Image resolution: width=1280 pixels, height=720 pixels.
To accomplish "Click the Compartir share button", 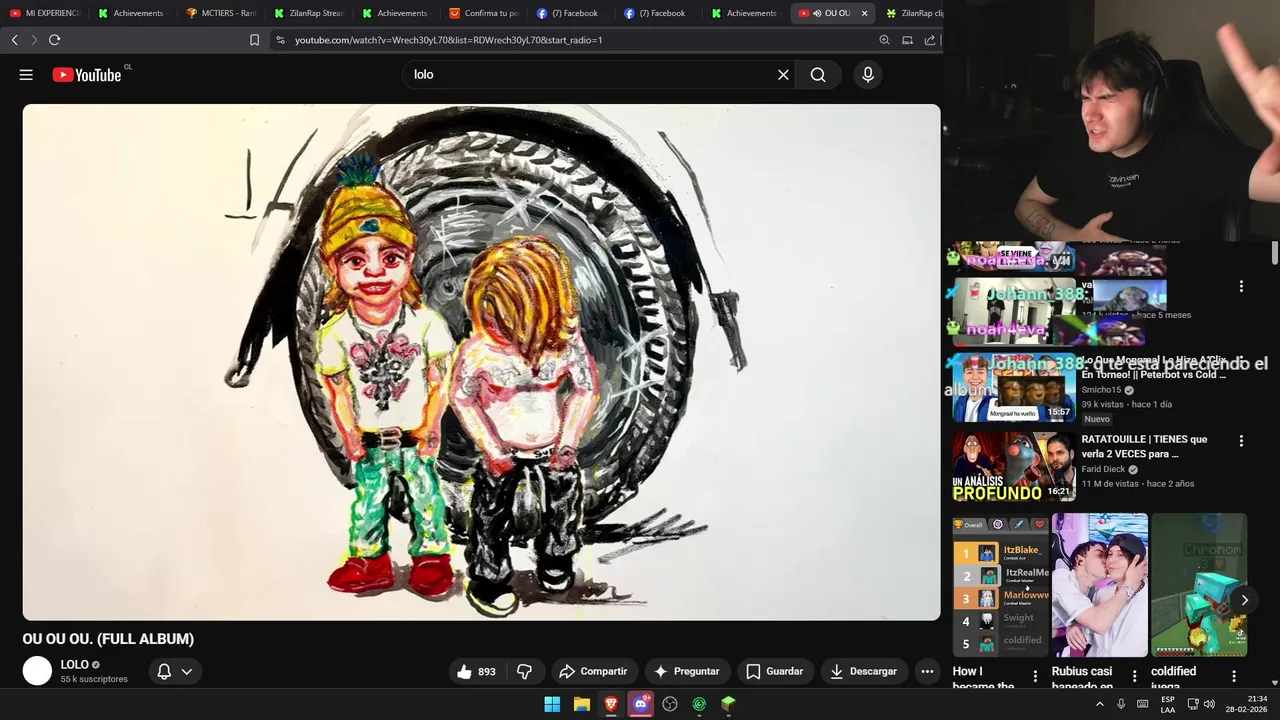I will [x=593, y=671].
